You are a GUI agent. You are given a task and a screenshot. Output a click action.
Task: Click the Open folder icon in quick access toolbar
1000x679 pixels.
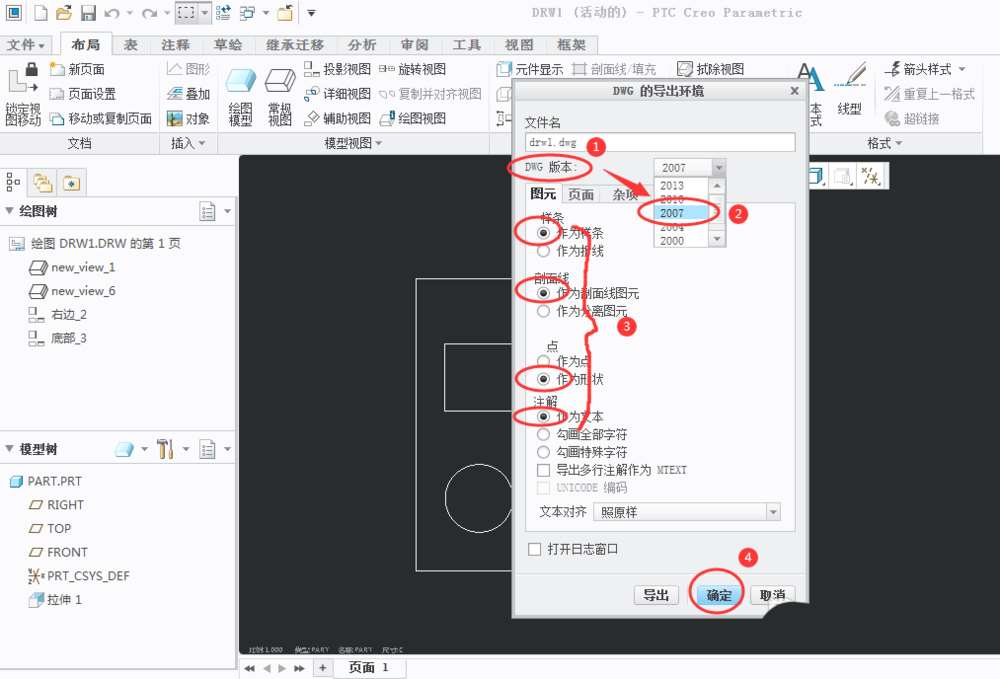(64, 12)
